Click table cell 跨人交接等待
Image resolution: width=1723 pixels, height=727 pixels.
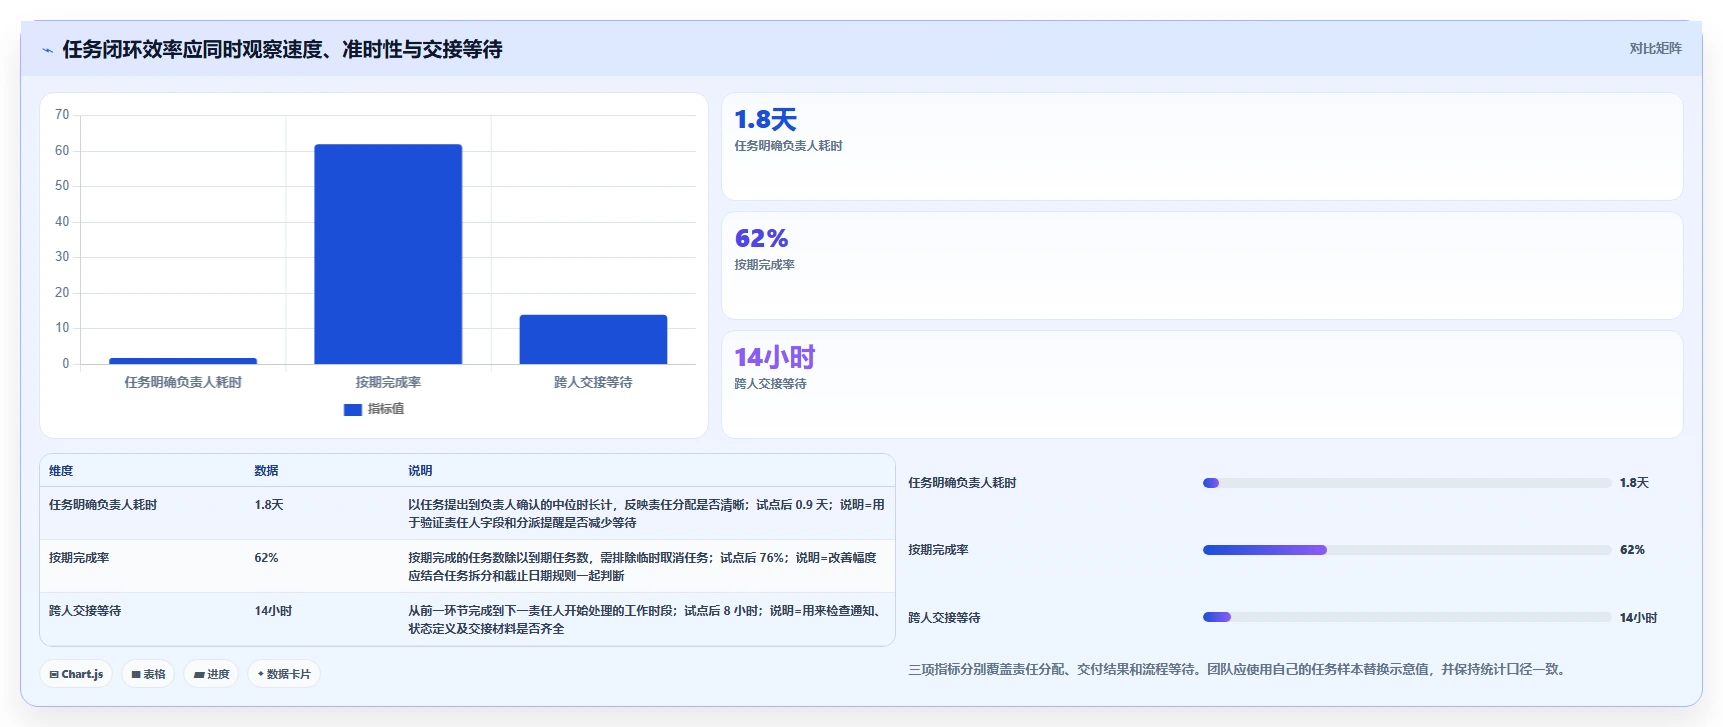85,611
